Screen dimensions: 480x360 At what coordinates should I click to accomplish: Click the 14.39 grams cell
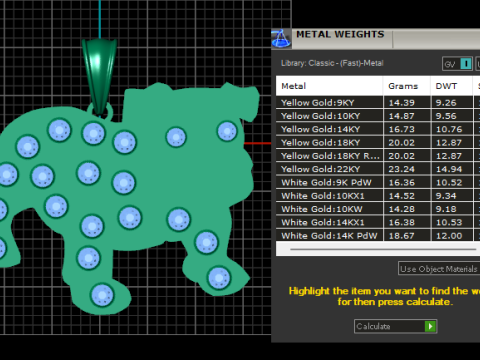point(407,103)
